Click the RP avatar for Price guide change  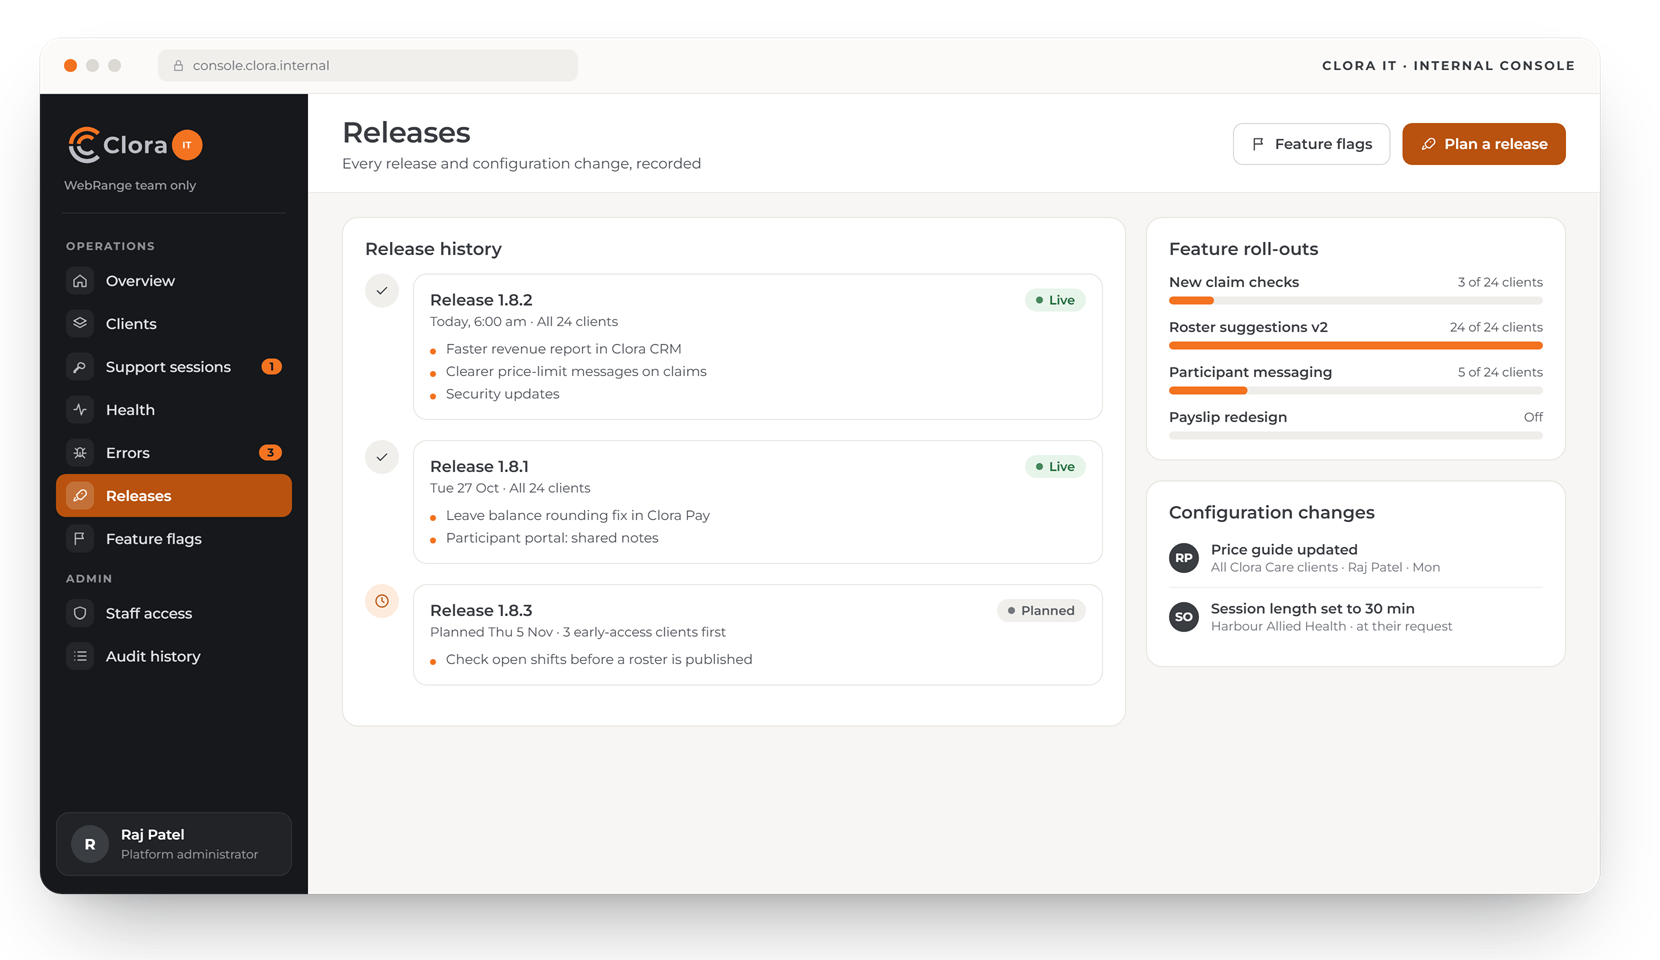1184,558
